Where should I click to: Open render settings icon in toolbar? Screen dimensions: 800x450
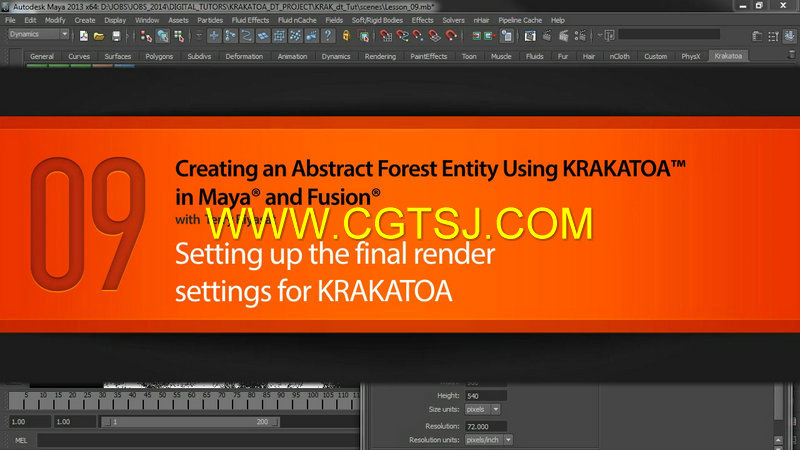[x=580, y=36]
